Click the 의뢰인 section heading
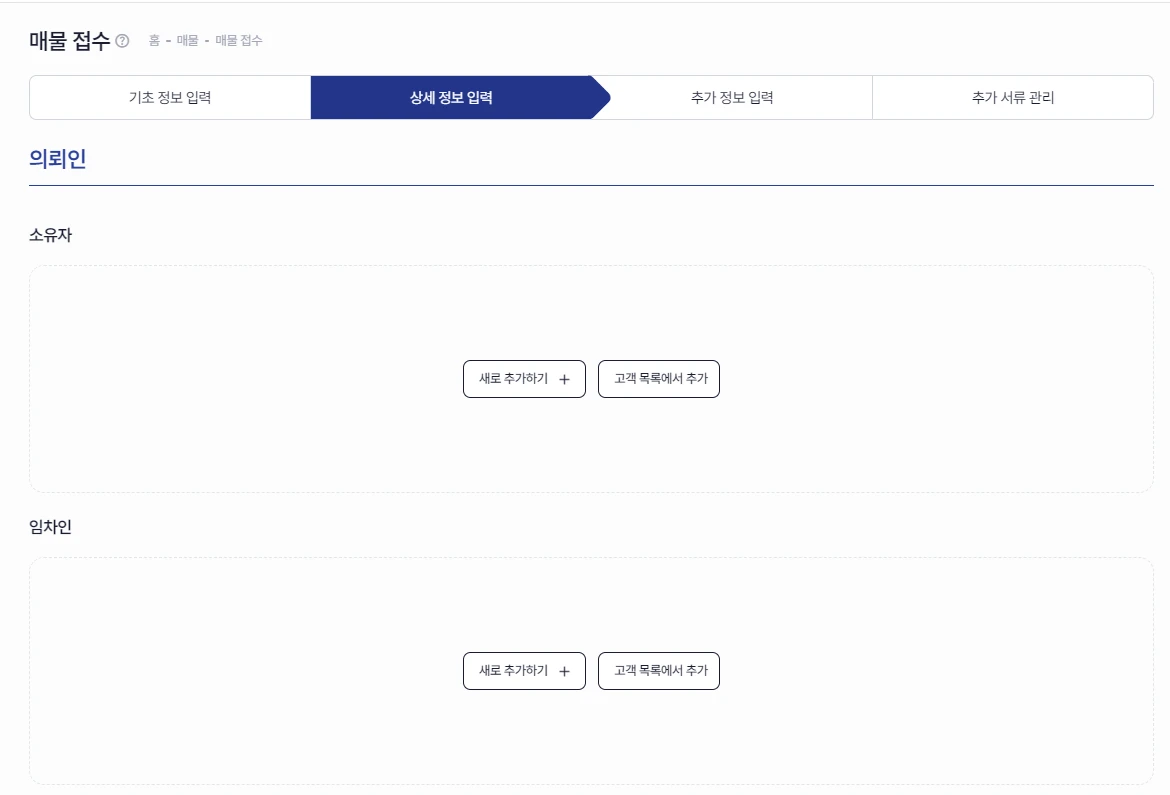The image size is (1170, 795). [x=57, y=159]
